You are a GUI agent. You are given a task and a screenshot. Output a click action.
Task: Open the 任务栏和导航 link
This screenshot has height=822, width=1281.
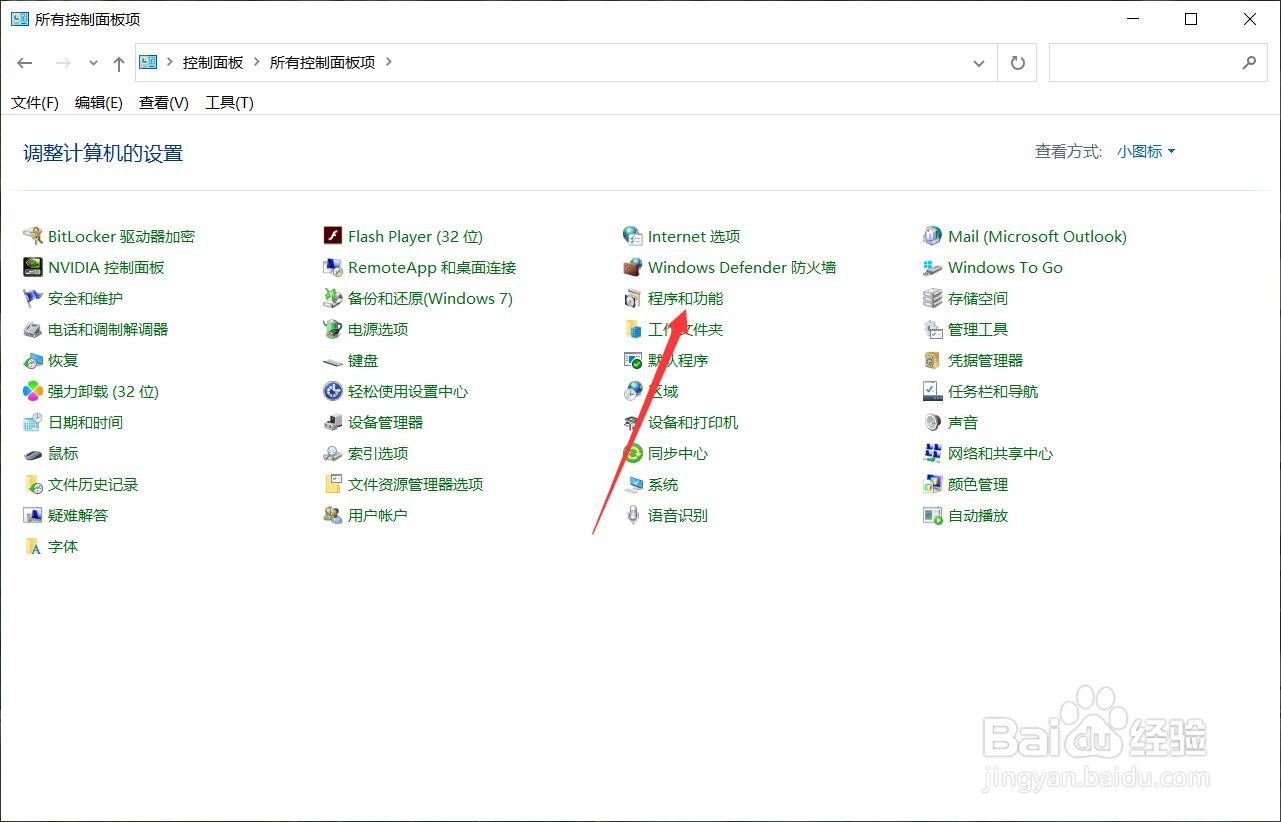click(993, 391)
